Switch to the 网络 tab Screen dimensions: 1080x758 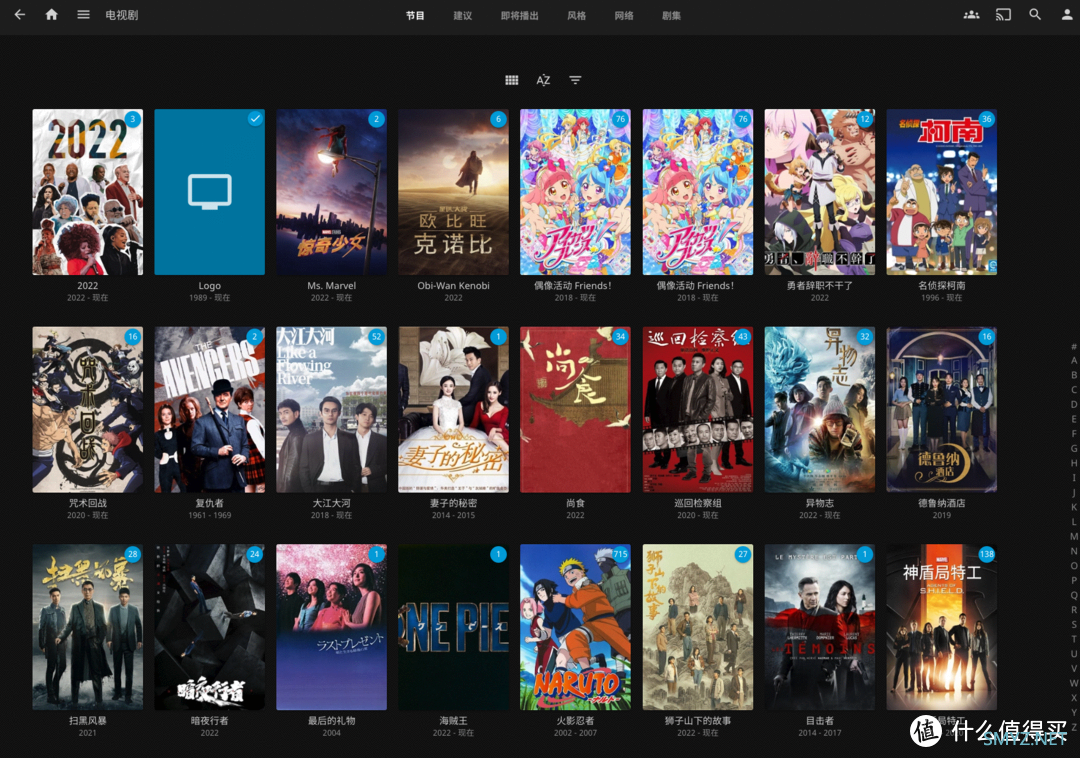click(x=624, y=15)
